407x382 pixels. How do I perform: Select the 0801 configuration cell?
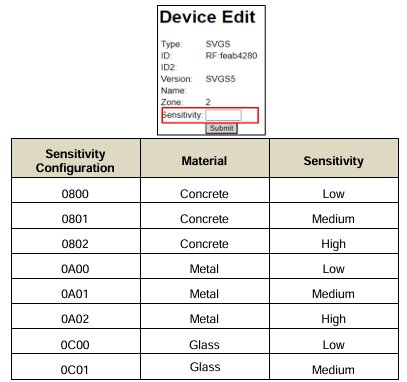(x=76, y=216)
